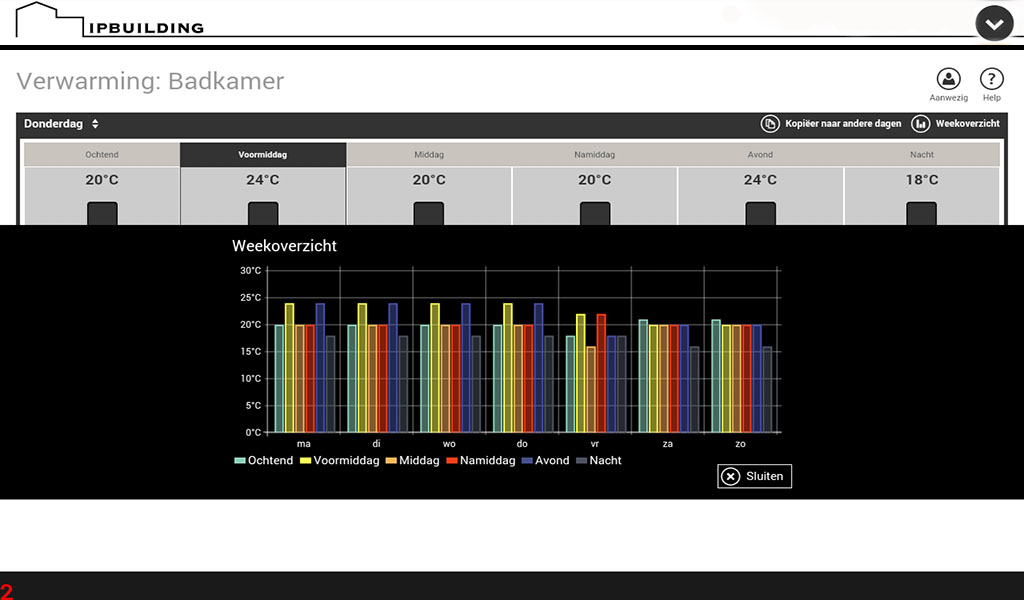Click the yellow Voormiddag bar for vr
This screenshot has width=1024, height=600.
581,373
